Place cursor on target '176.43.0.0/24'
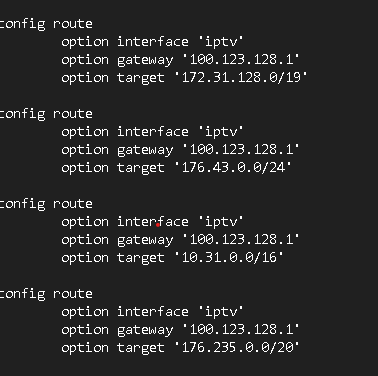 point(233,167)
